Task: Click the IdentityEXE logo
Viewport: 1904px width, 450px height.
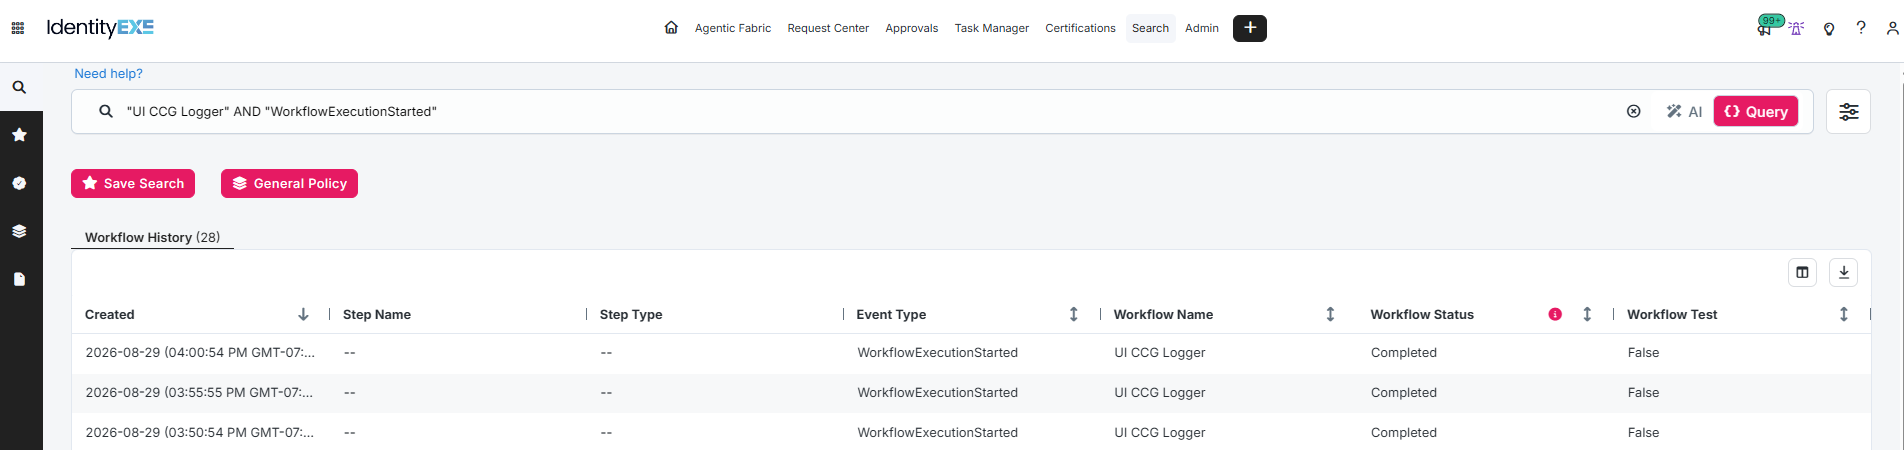Action: click(x=100, y=28)
